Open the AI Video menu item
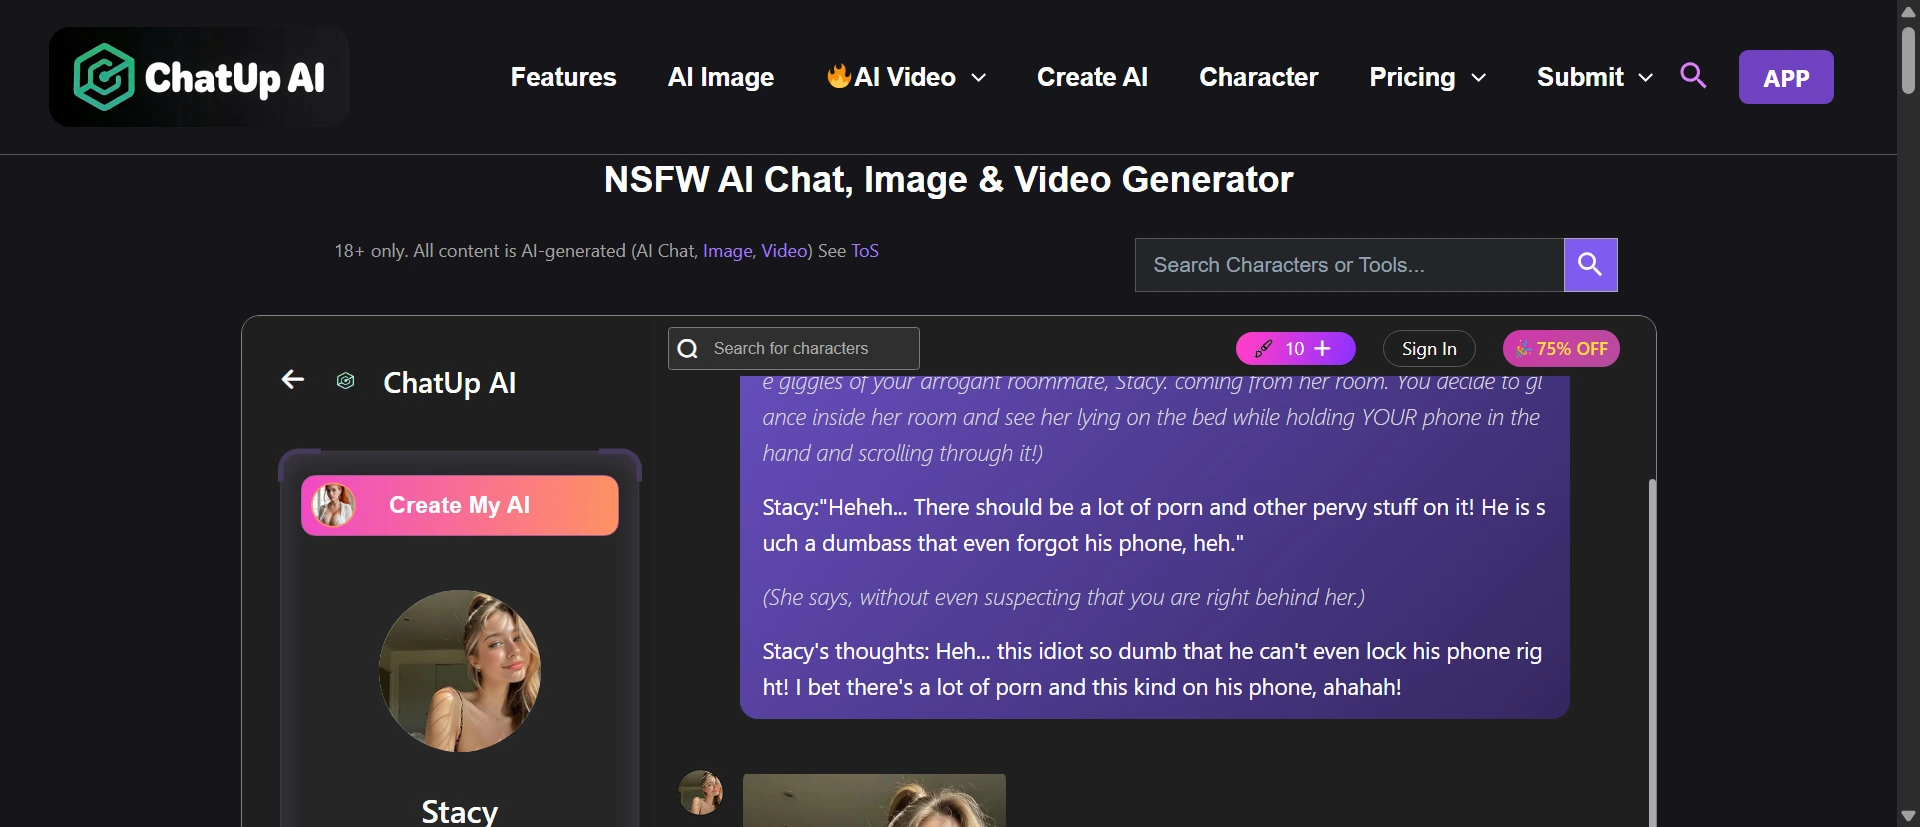Screen dimensions: 1920x827 coord(905,77)
